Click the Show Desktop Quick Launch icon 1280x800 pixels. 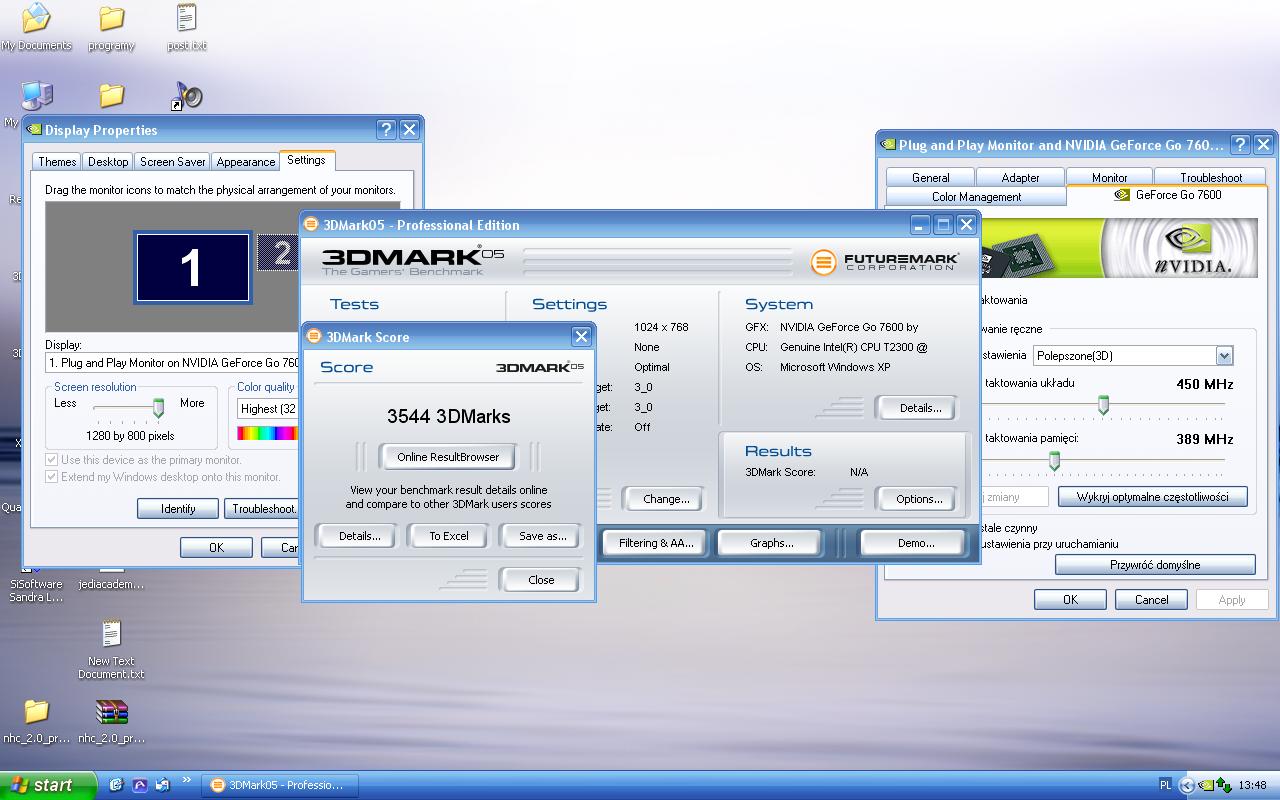point(164,785)
